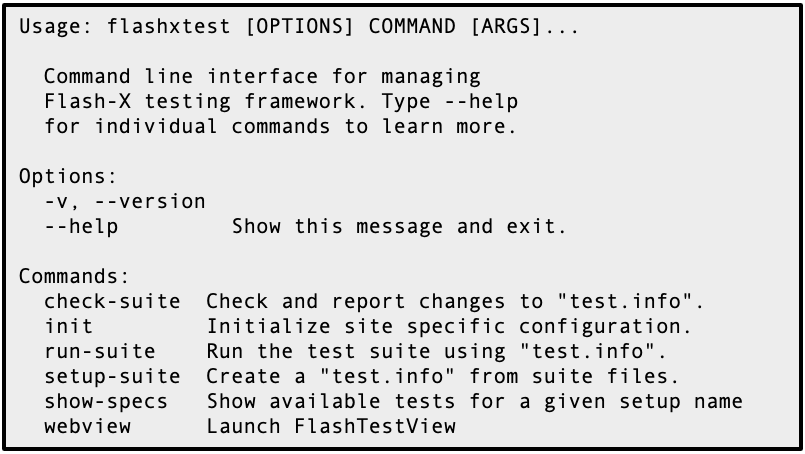Click the word flashxtest in the usage line

tap(169, 28)
